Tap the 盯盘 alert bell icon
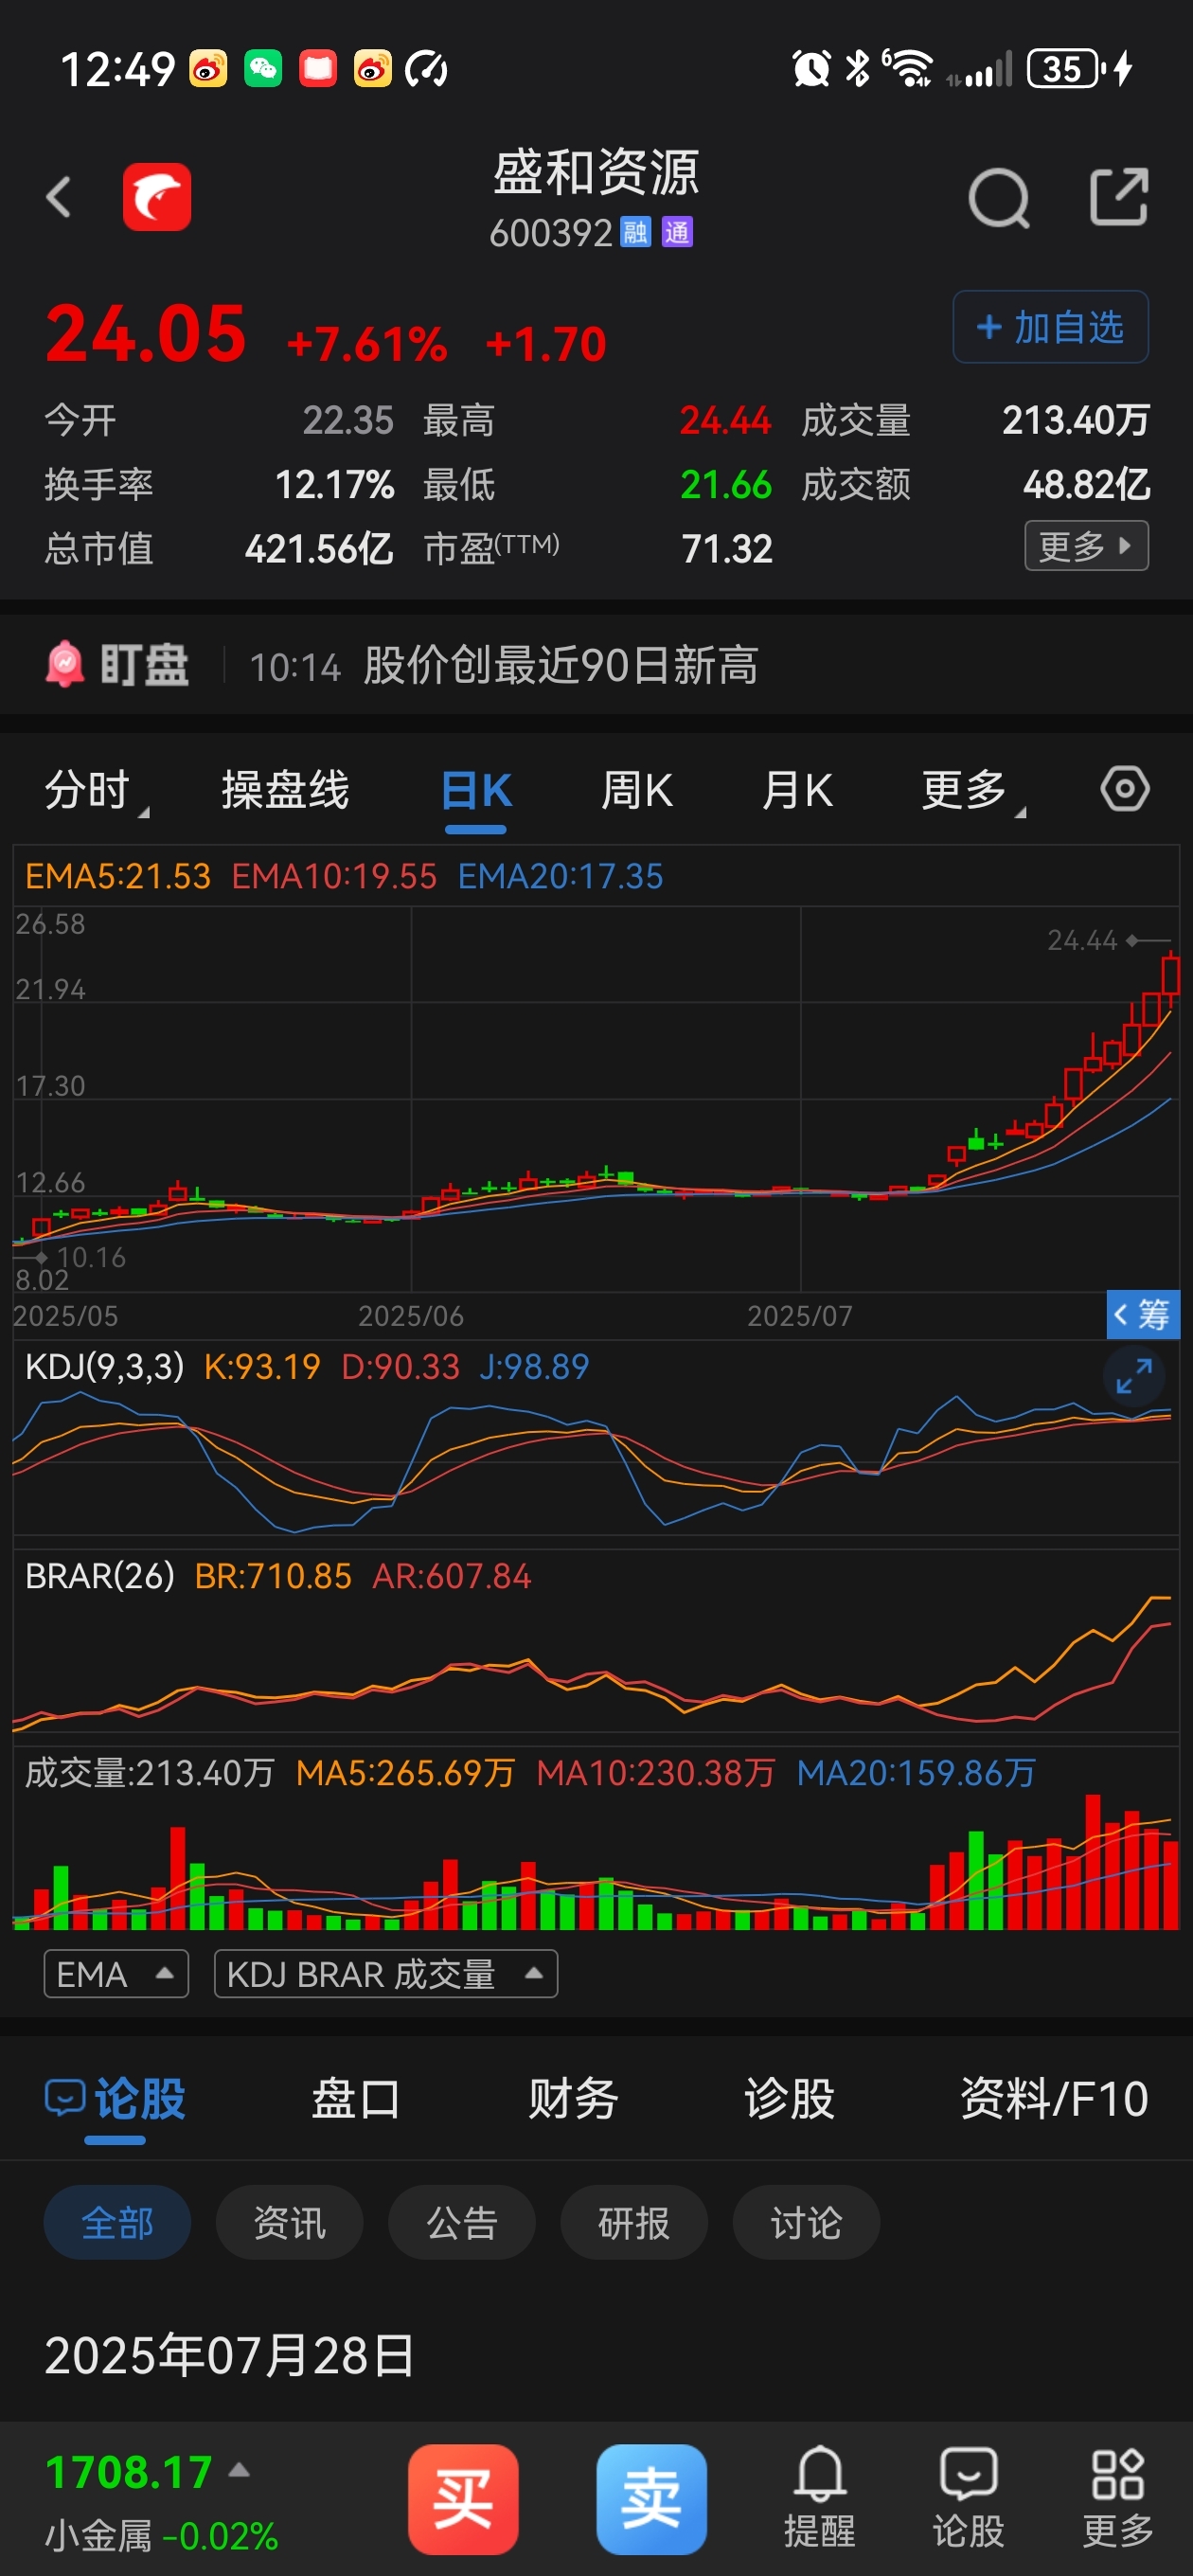The width and height of the screenshot is (1193, 2576). (x=65, y=664)
